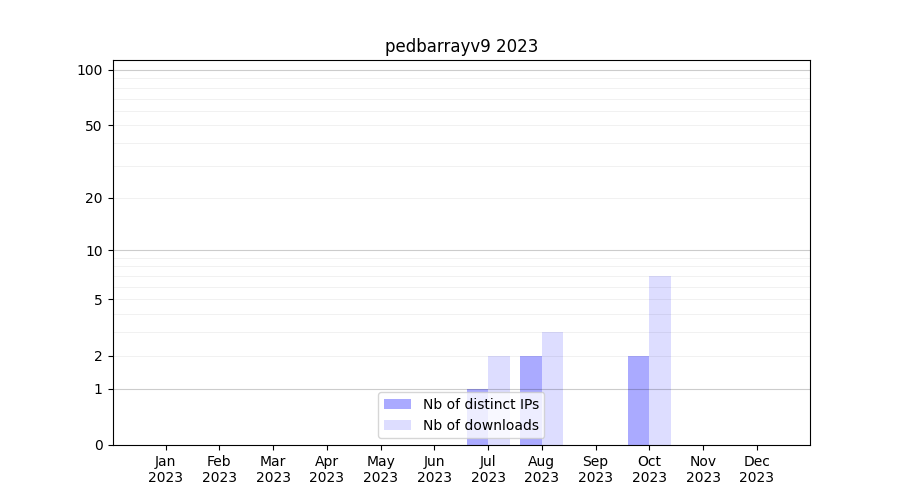900x500 pixels.
Task: Select the 'Nb of downloads' legend label
Action: click(x=480, y=425)
